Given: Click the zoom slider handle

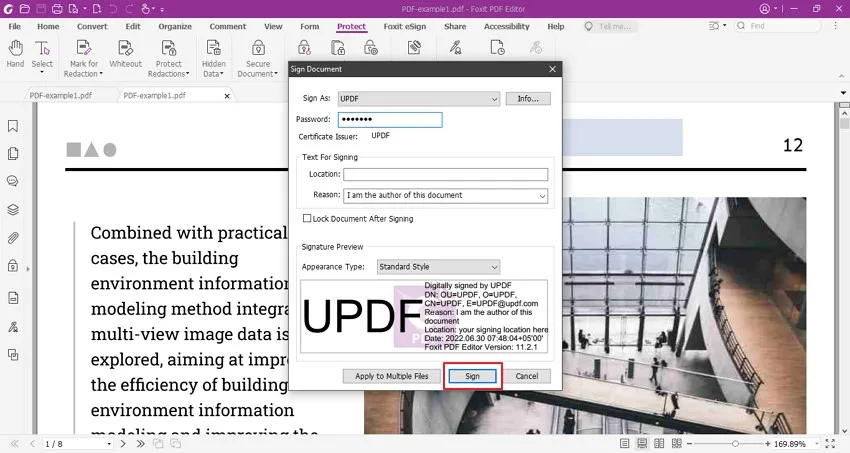Looking at the screenshot, I should 735,444.
